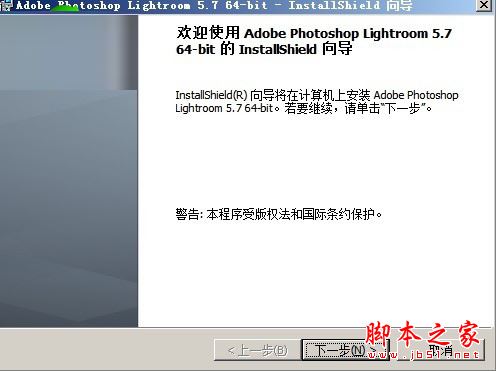Viewport: 496px width, 371px height.
Task: Close the InstallShield wizard window
Action: (x=484, y=5)
